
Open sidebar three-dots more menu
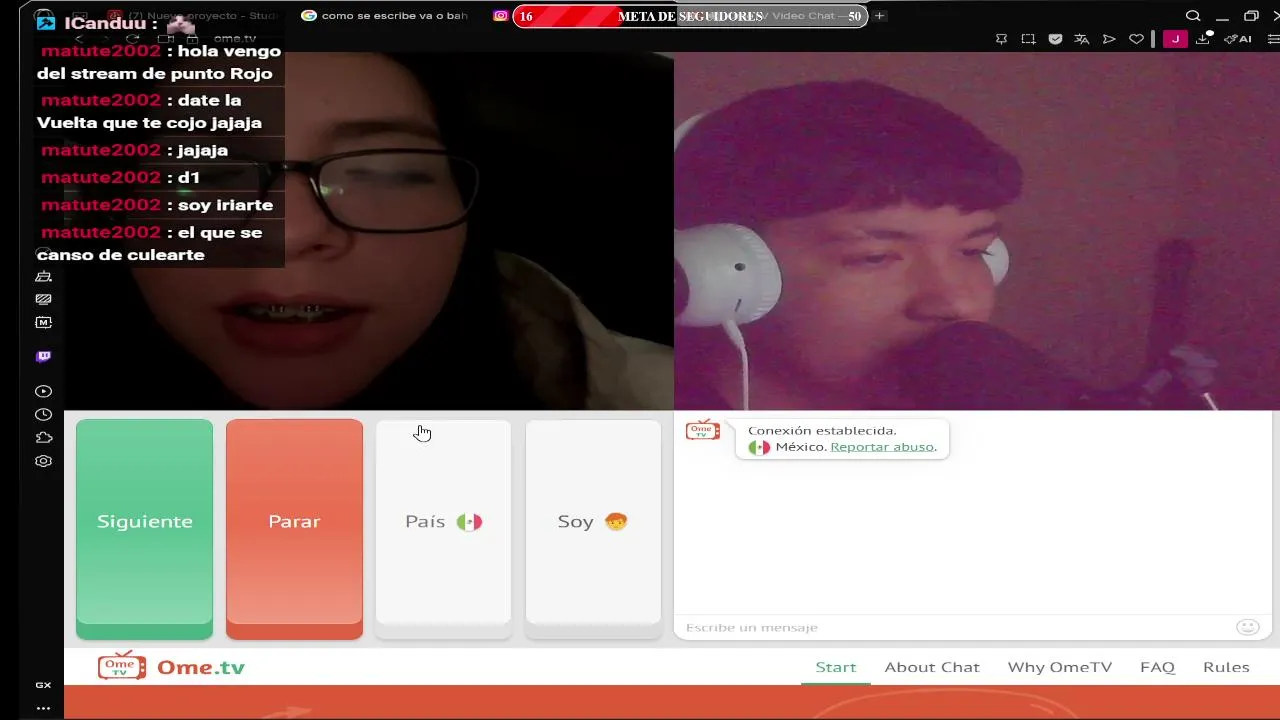(43, 708)
